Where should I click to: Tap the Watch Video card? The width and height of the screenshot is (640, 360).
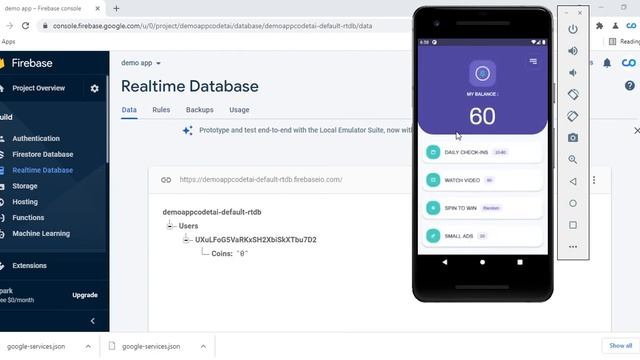pyautogui.click(x=482, y=180)
